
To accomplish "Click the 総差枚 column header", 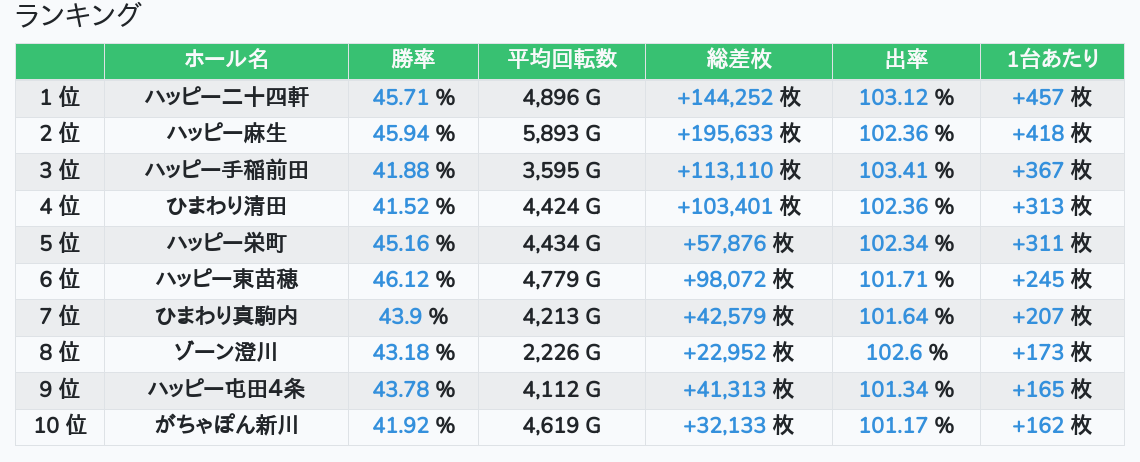I will (738, 60).
